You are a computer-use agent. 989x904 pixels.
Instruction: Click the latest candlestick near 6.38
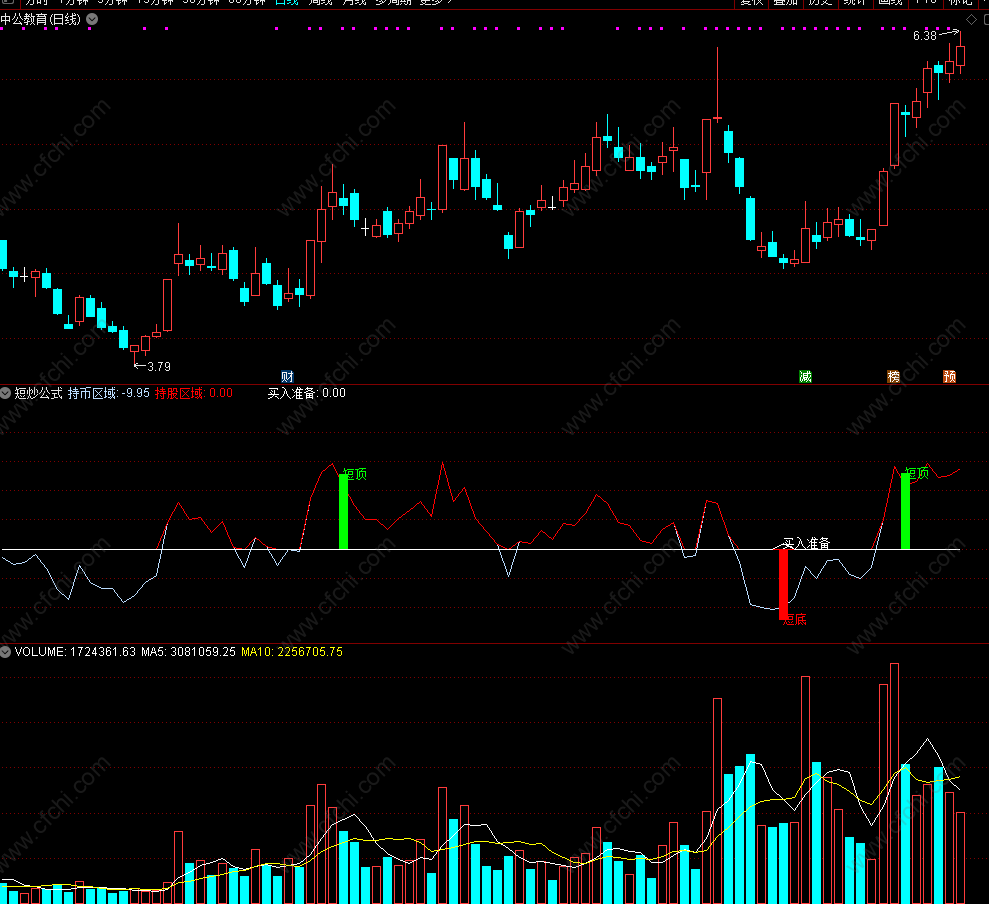pyautogui.click(x=960, y=56)
